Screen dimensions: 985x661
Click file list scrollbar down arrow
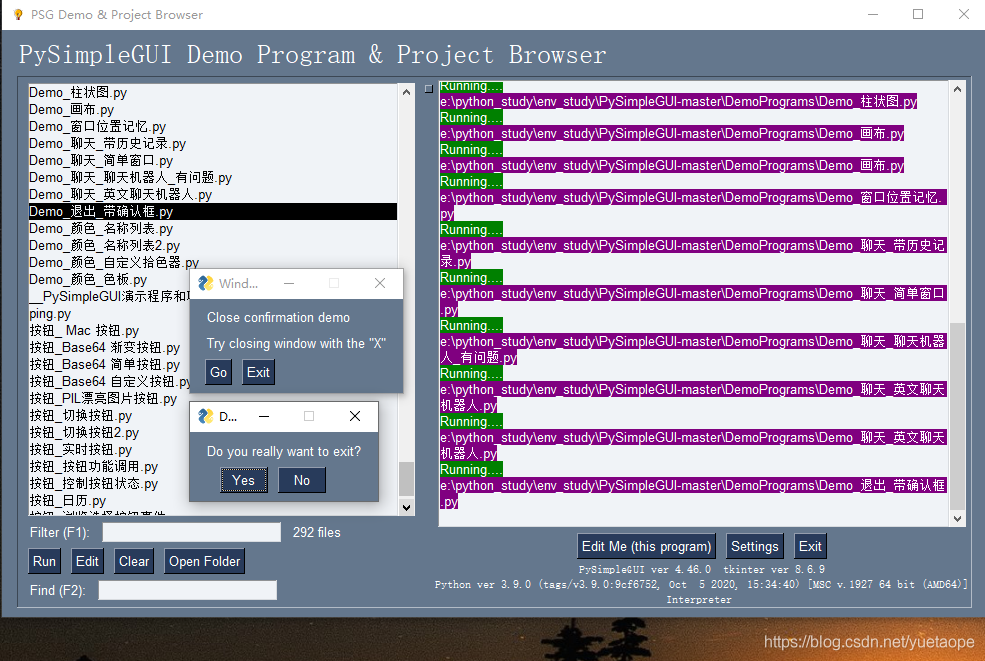[x=406, y=507]
